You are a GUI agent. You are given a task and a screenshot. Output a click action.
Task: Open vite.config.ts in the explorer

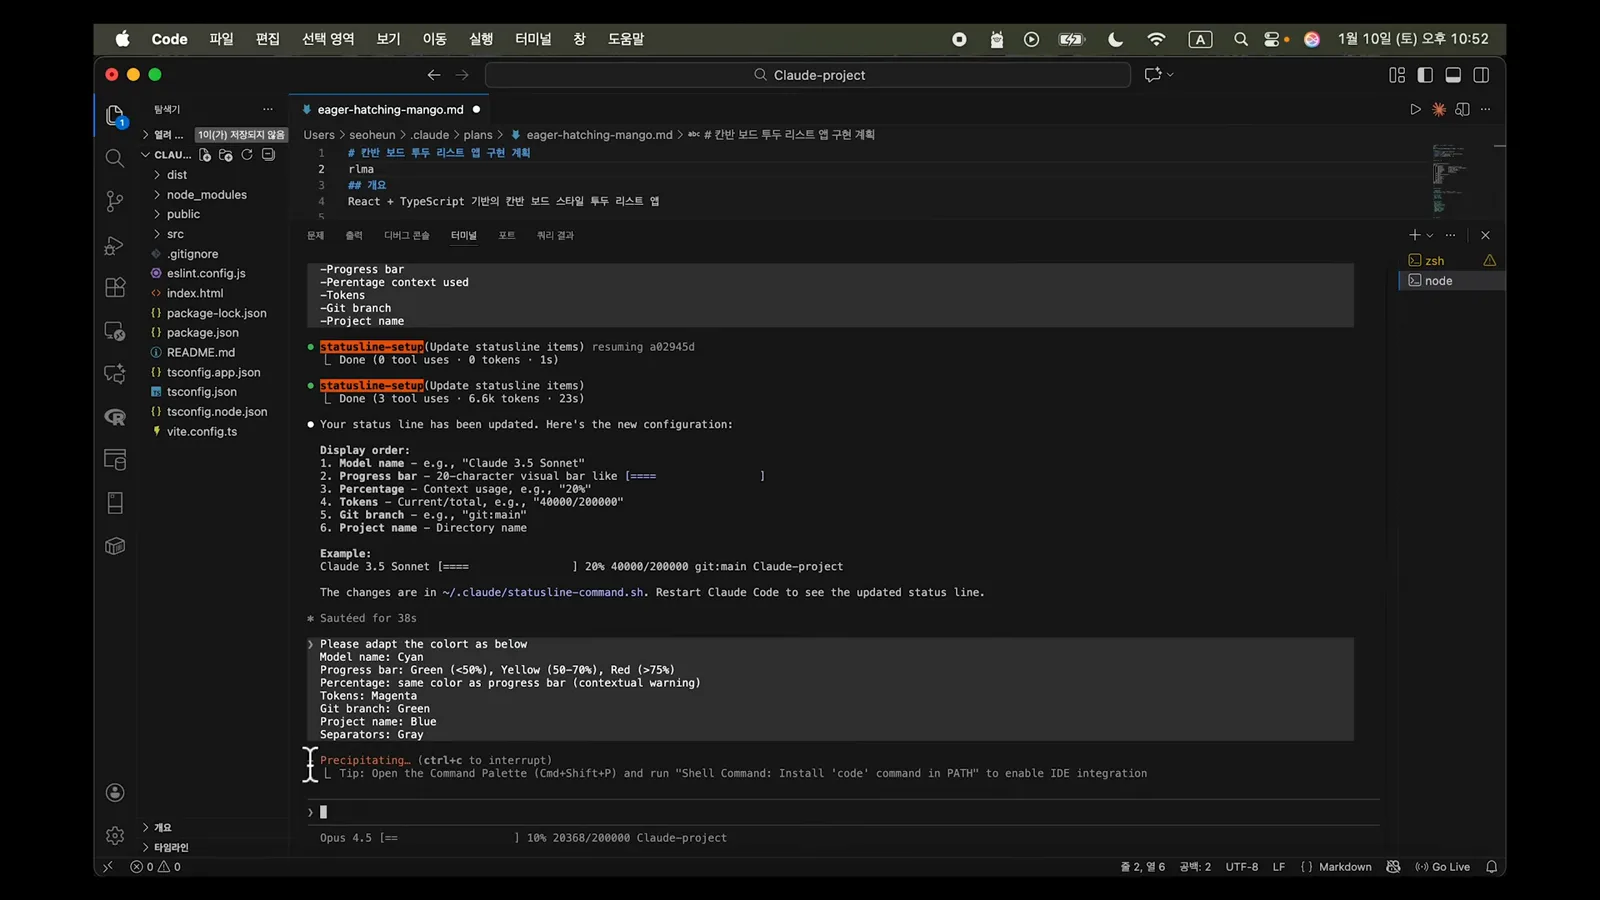(x=202, y=432)
